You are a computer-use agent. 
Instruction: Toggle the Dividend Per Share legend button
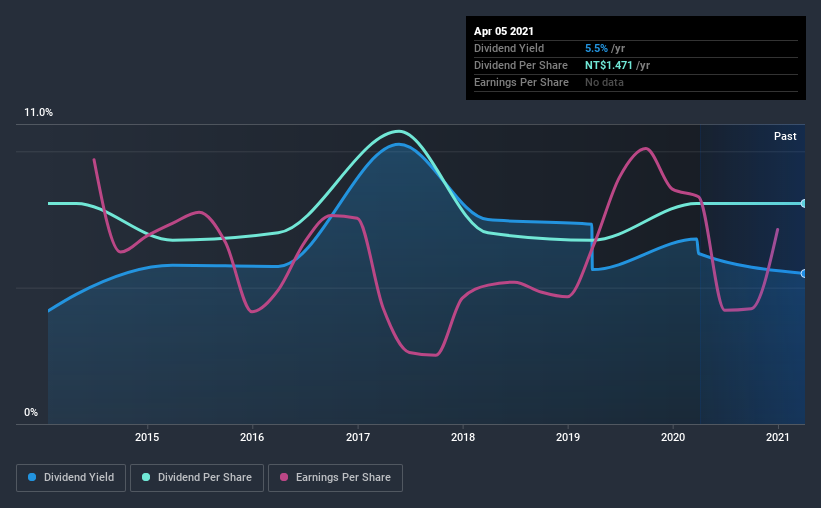[197, 478]
